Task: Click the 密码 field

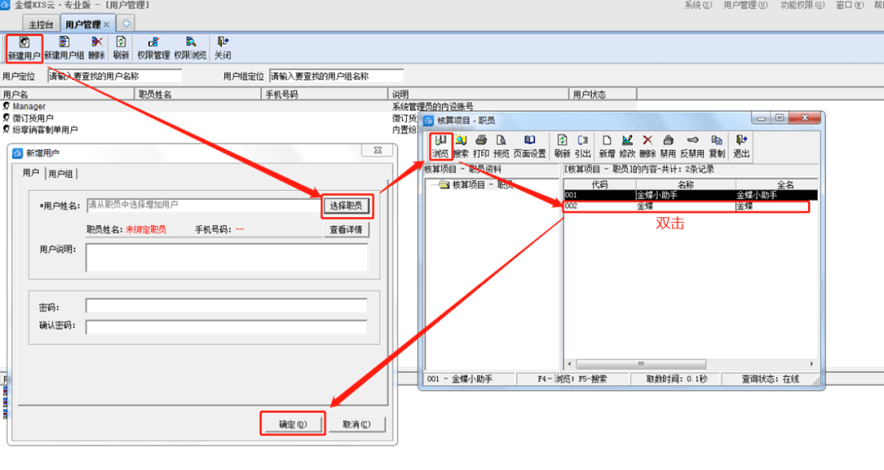Action: point(227,306)
